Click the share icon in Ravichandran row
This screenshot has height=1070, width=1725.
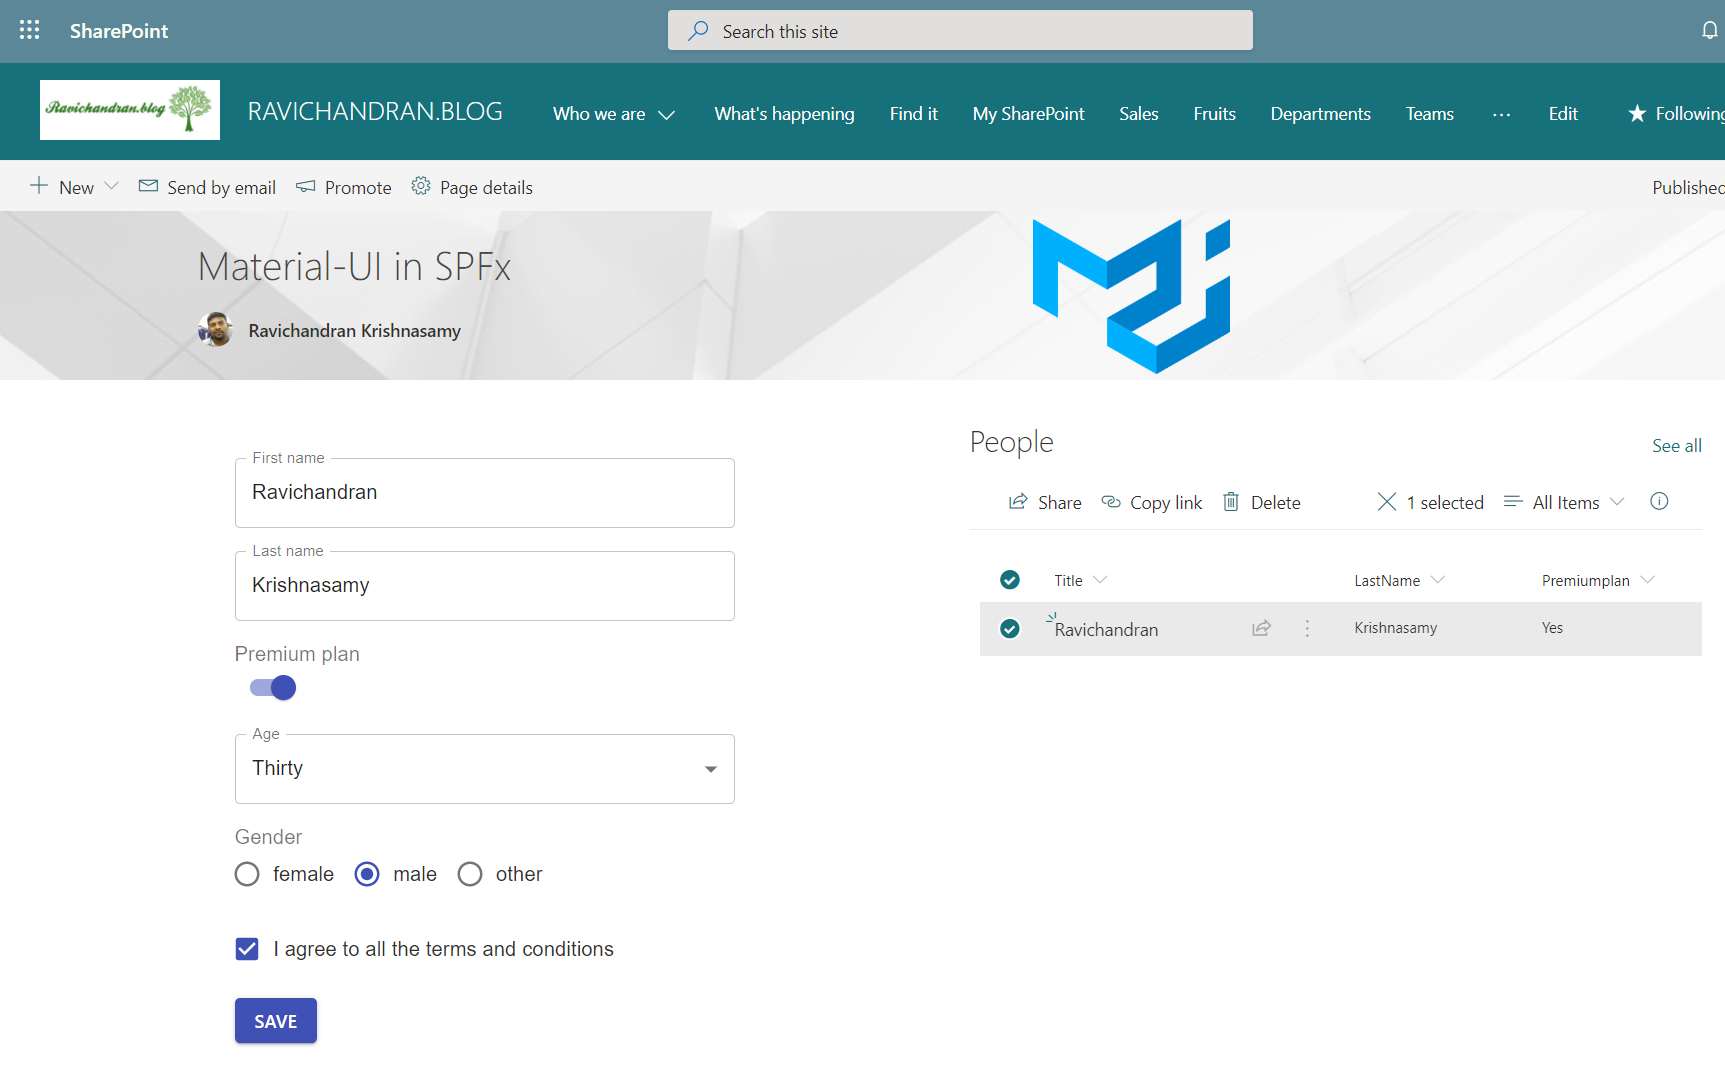[1261, 628]
